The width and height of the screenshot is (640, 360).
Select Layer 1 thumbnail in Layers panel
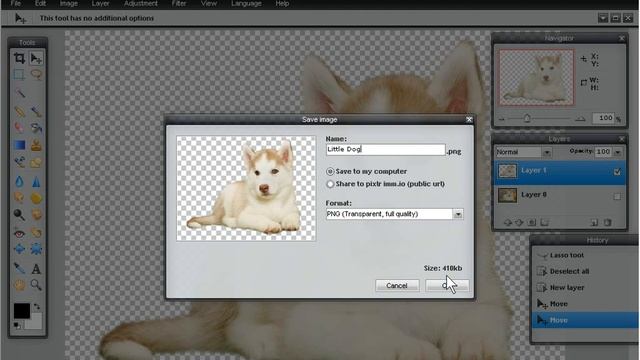point(507,171)
